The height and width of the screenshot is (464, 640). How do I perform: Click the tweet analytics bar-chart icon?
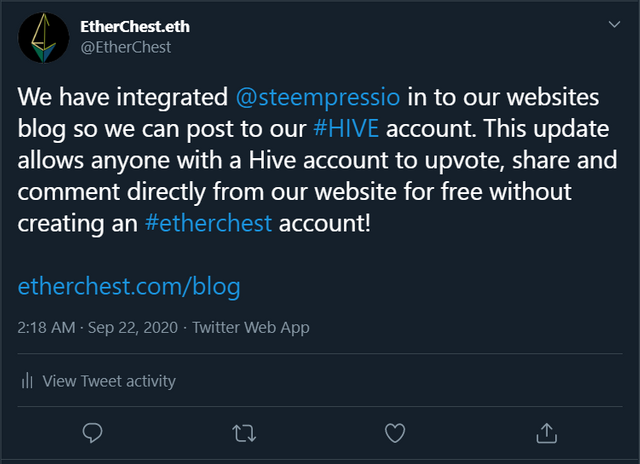click(27, 381)
